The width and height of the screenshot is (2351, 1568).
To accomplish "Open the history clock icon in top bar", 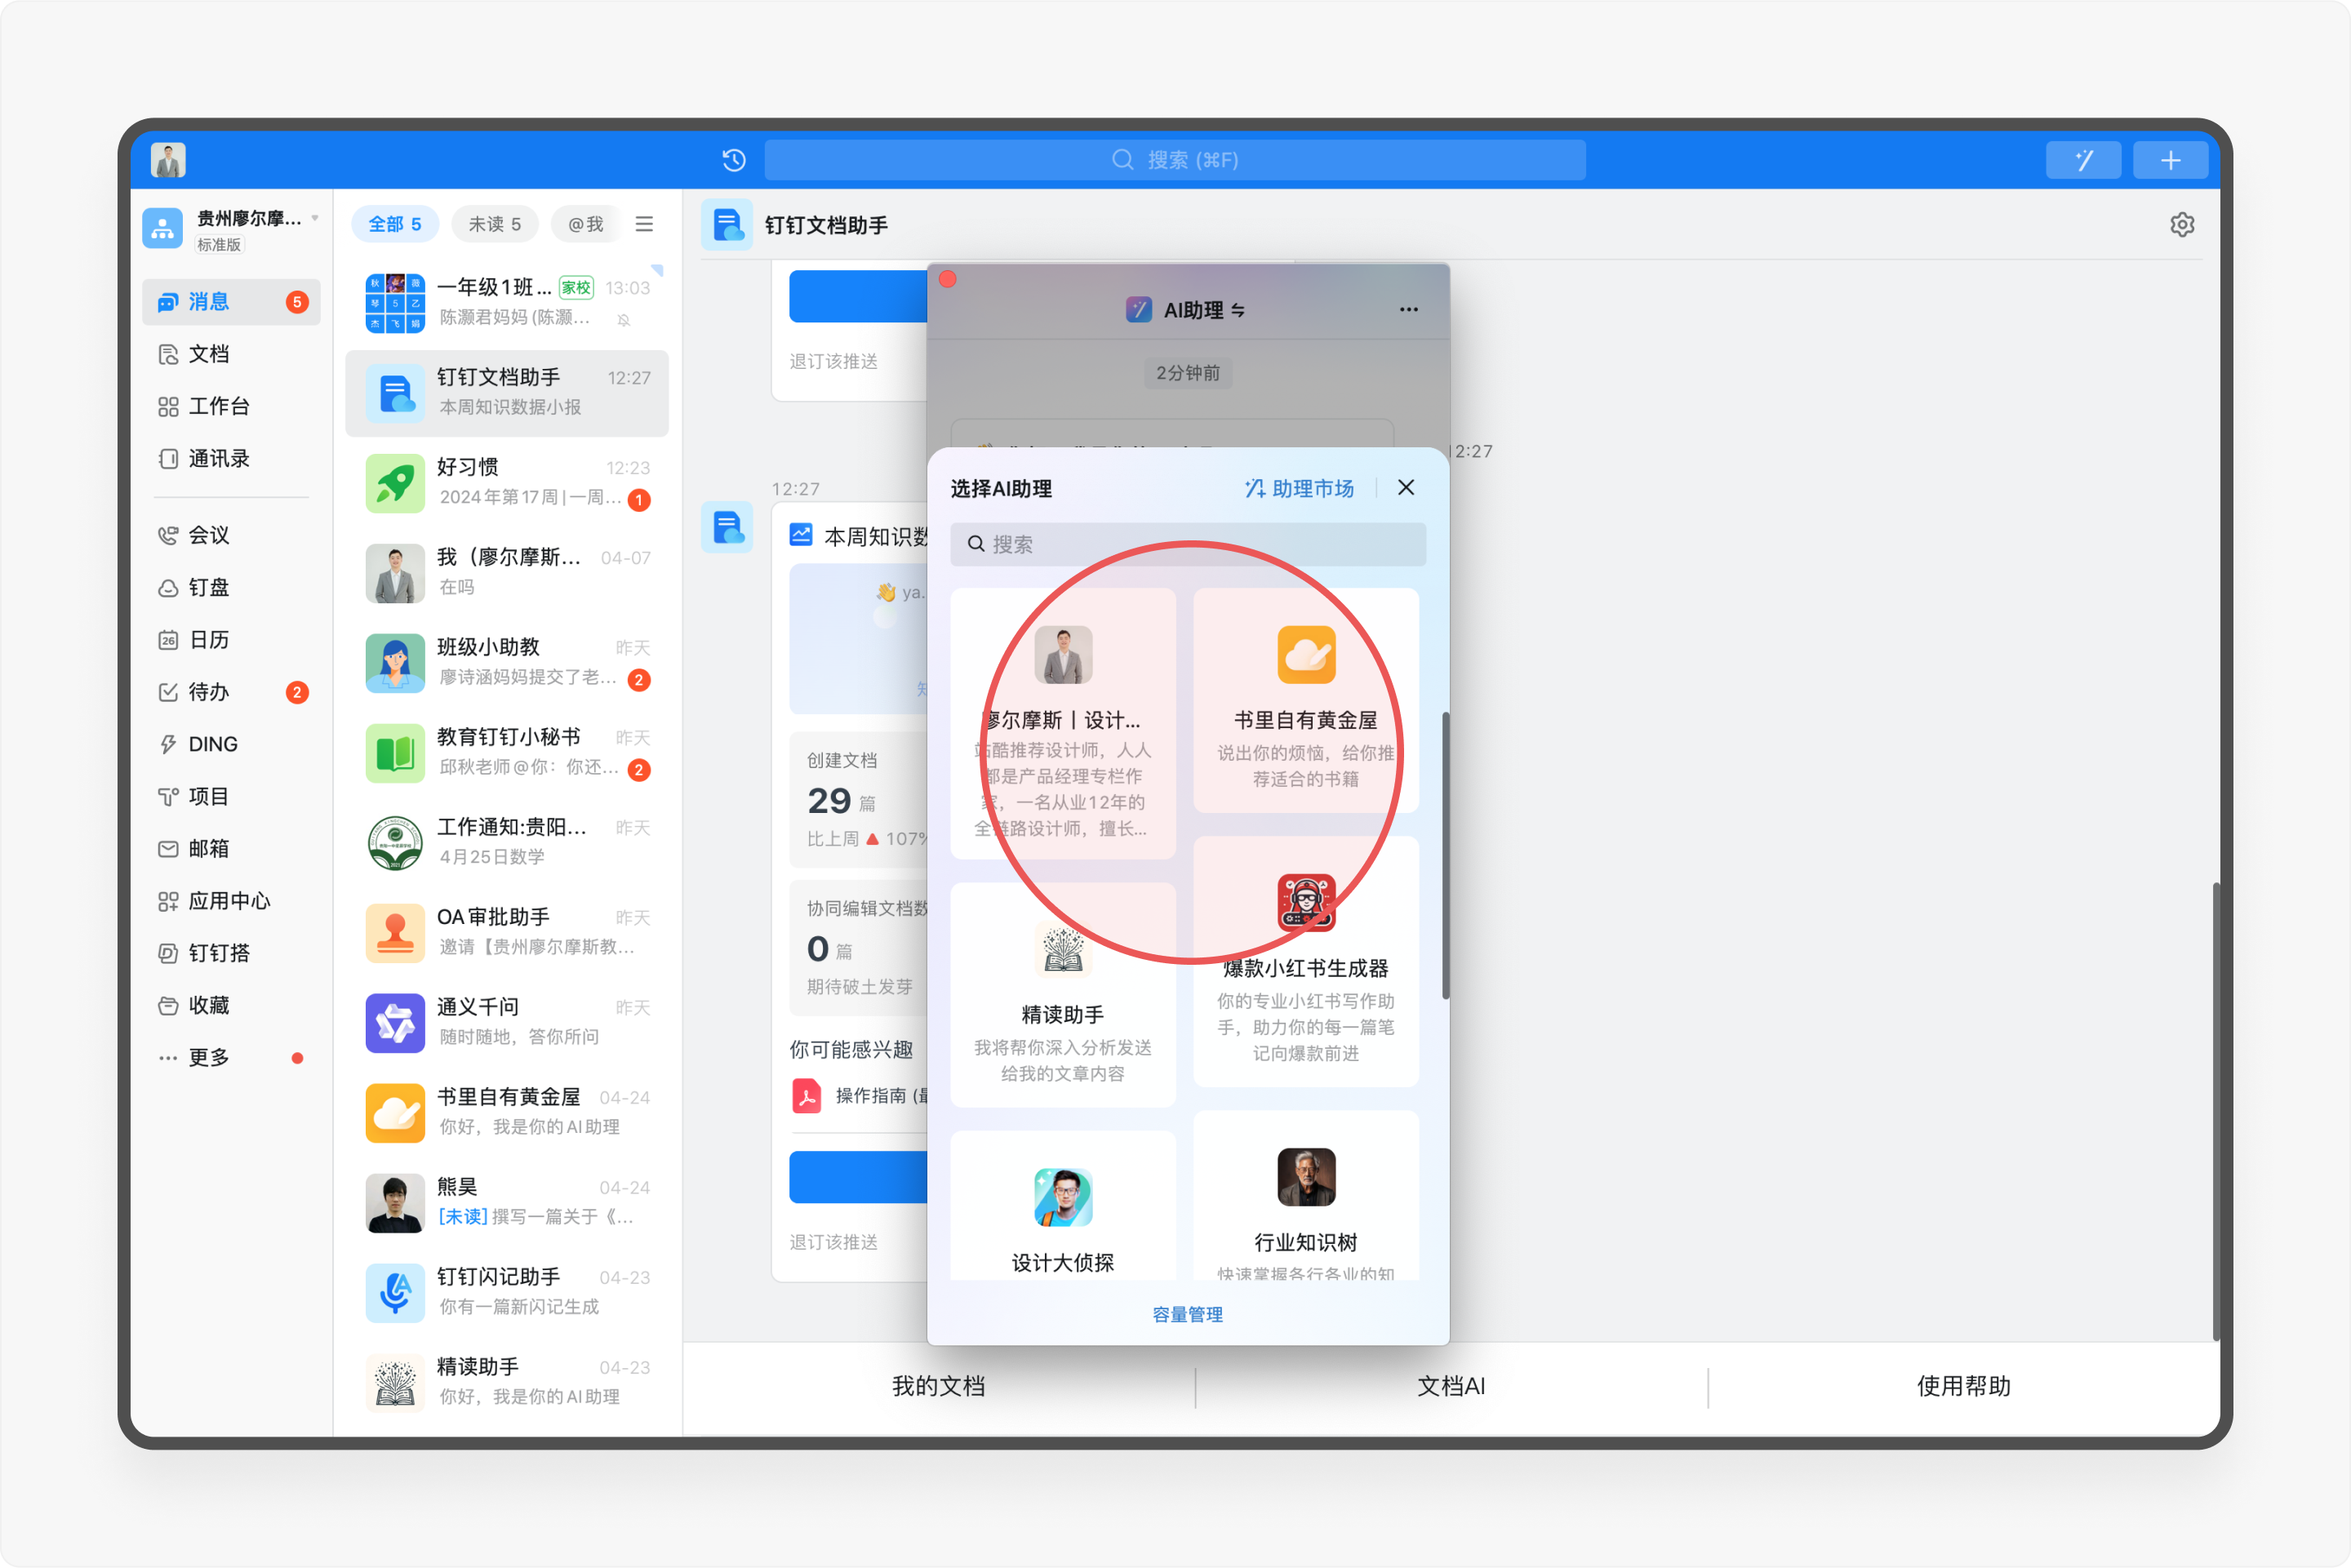I will point(734,160).
